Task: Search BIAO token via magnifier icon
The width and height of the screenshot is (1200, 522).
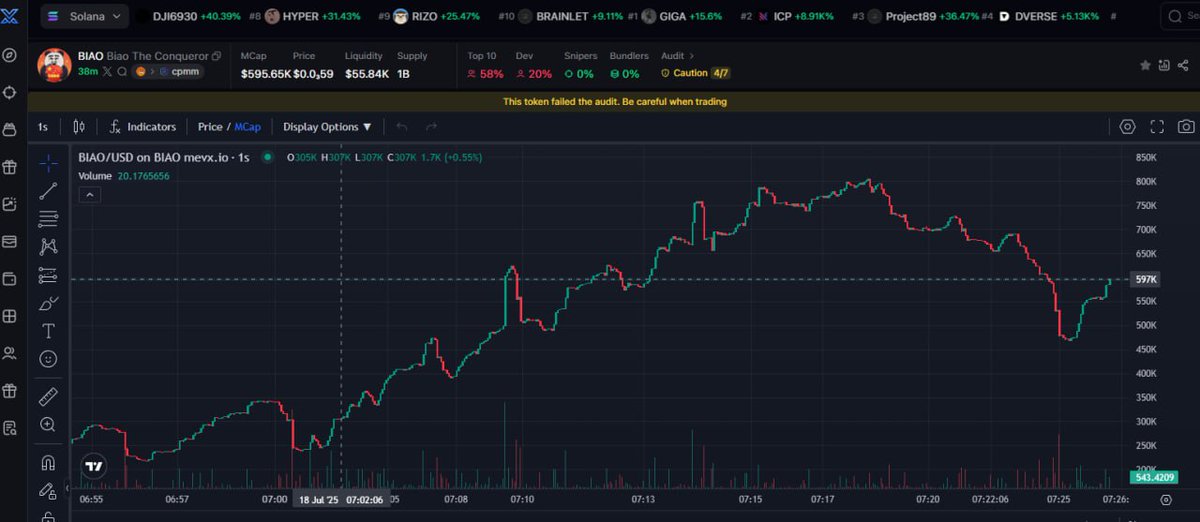Action: pyautogui.click(x=121, y=72)
